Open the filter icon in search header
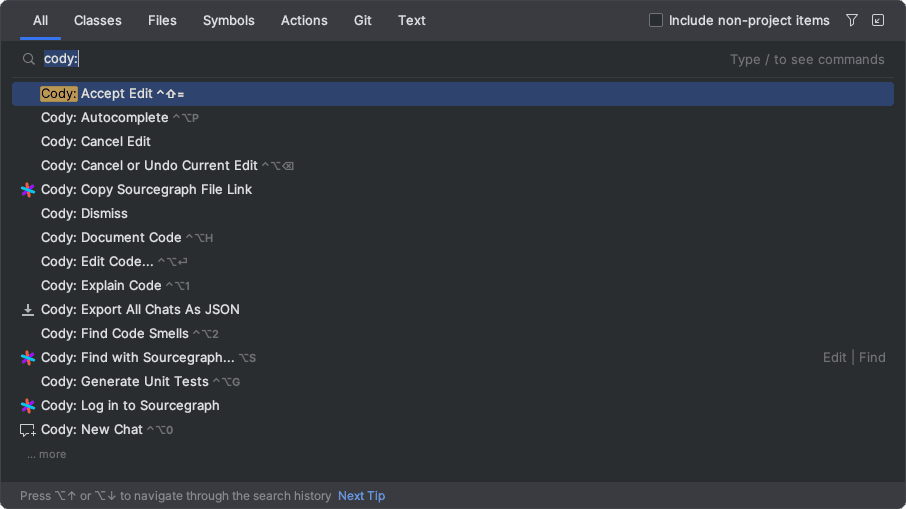This screenshot has width=906, height=509. 852,20
